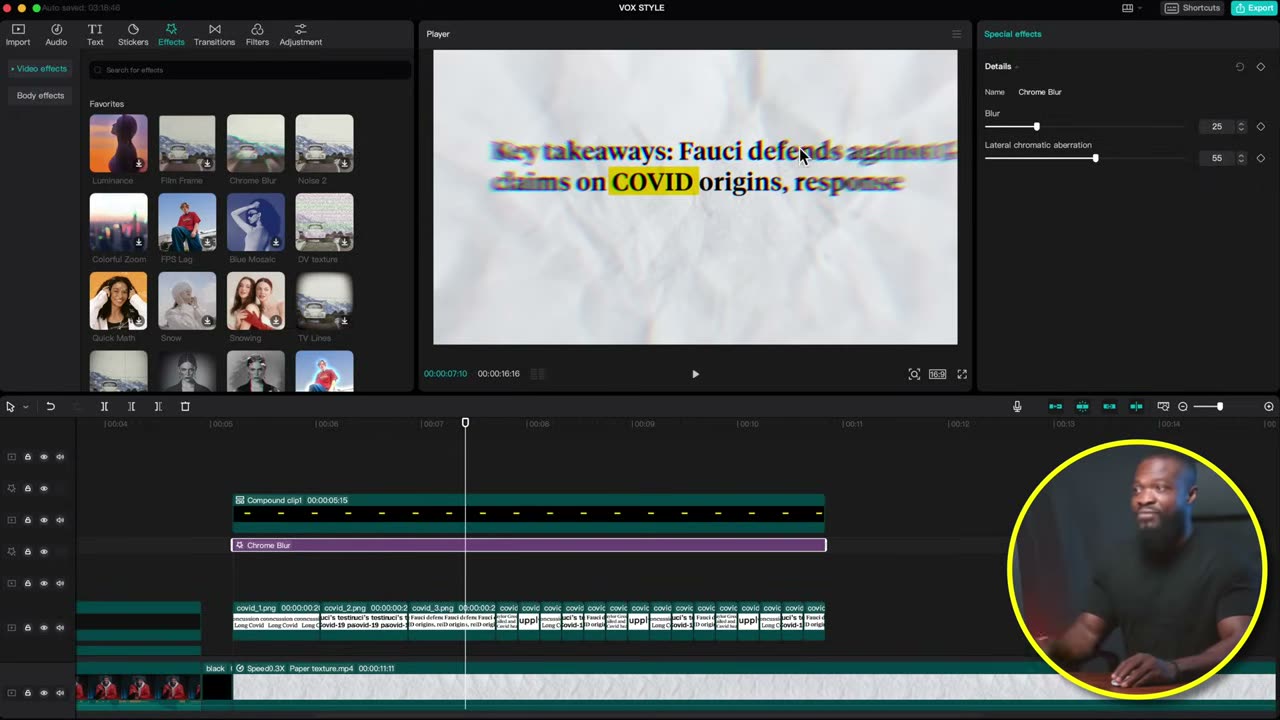The height and width of the screenshot is (720, 1280).
Task: Mute the Paper texture main track
Action: point(60,693)
